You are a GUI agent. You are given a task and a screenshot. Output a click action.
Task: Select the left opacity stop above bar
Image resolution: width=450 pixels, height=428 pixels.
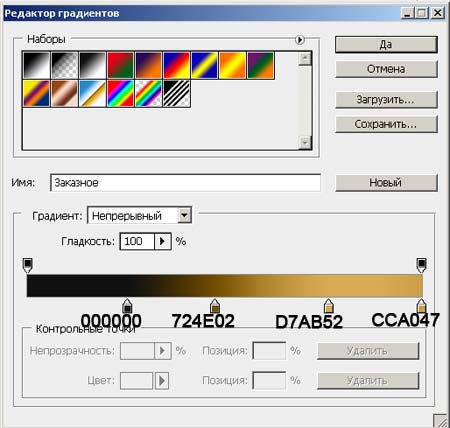28,265
